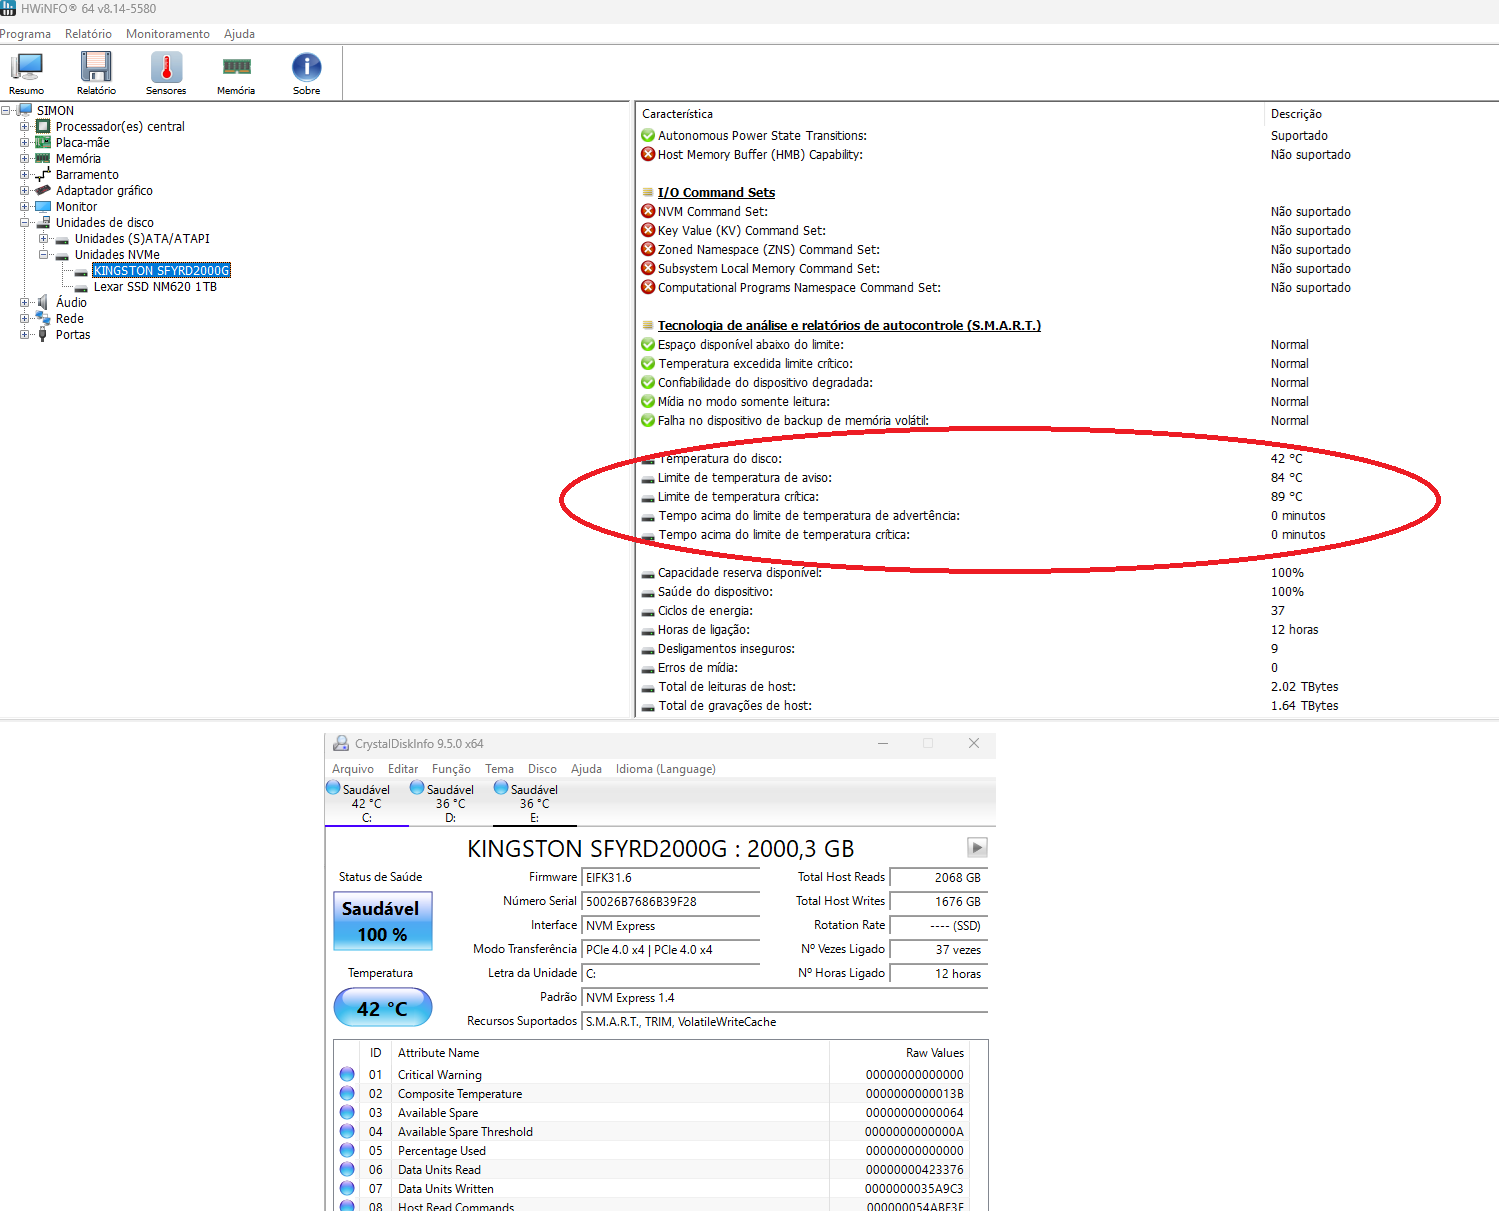
Task: Click the Data Units Written status dot
Action: tap(347, 1189)
